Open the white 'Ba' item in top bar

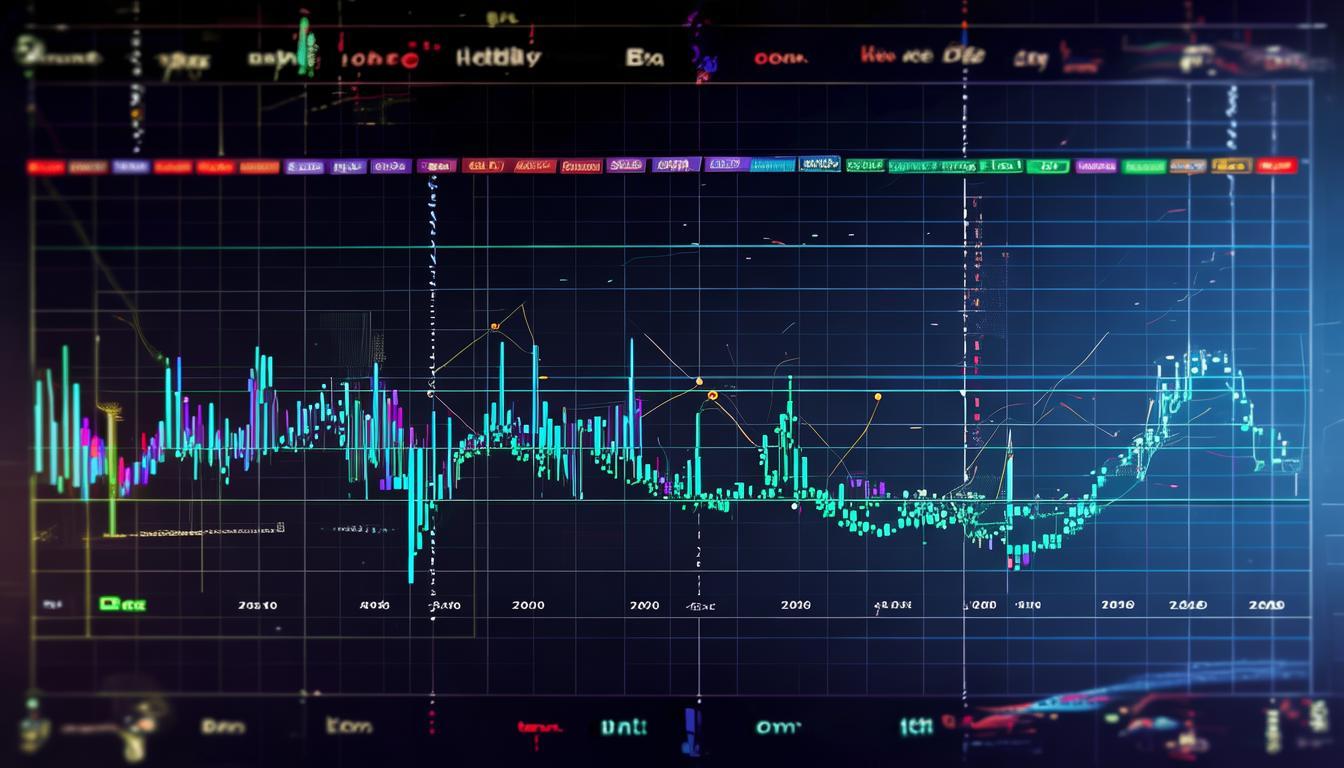pos(644,58)
